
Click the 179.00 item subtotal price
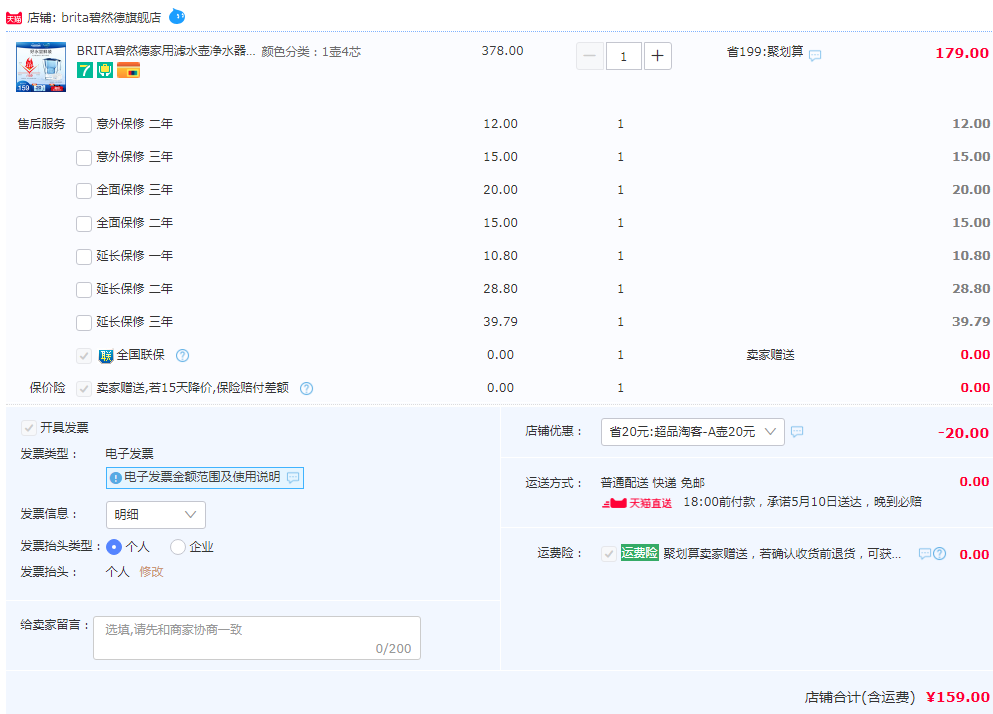point(962,53)
